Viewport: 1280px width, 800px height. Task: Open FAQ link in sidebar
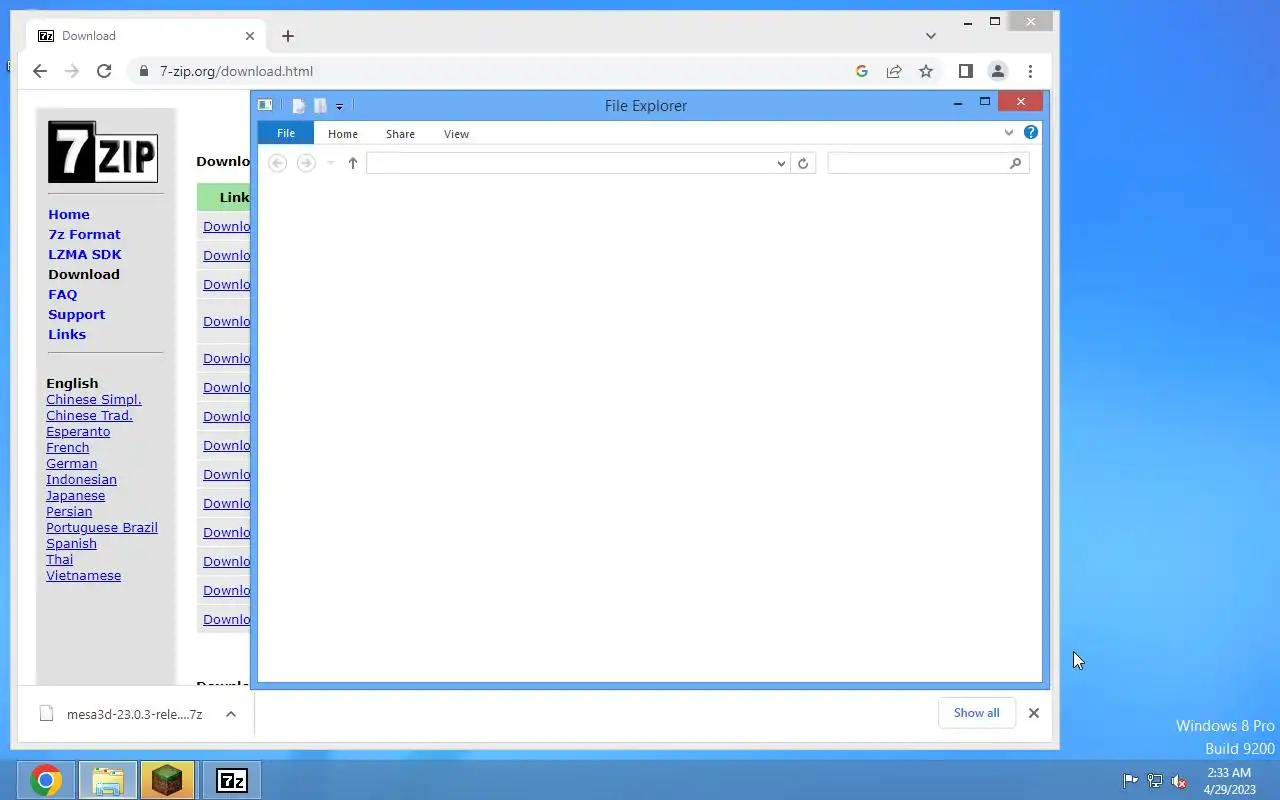63,294
